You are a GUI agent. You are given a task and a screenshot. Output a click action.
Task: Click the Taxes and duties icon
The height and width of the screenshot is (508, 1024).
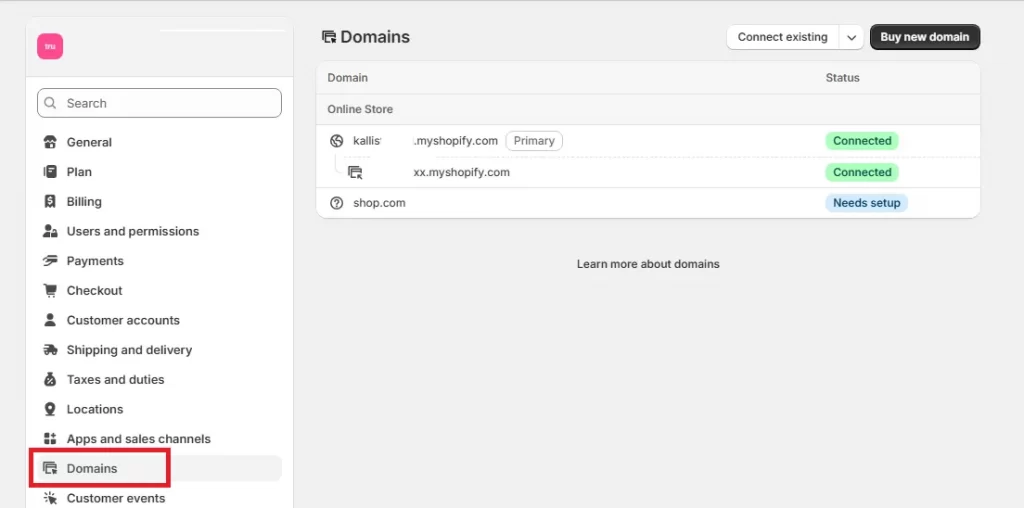click(x=50, y=379)
